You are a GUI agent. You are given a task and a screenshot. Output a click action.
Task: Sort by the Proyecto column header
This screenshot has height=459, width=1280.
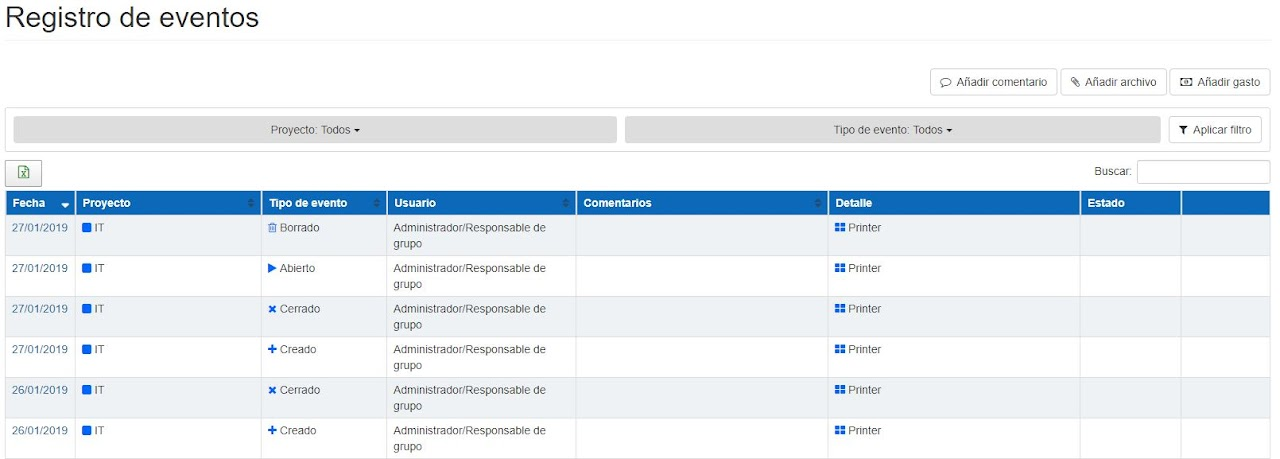click(x=167, y=203)
